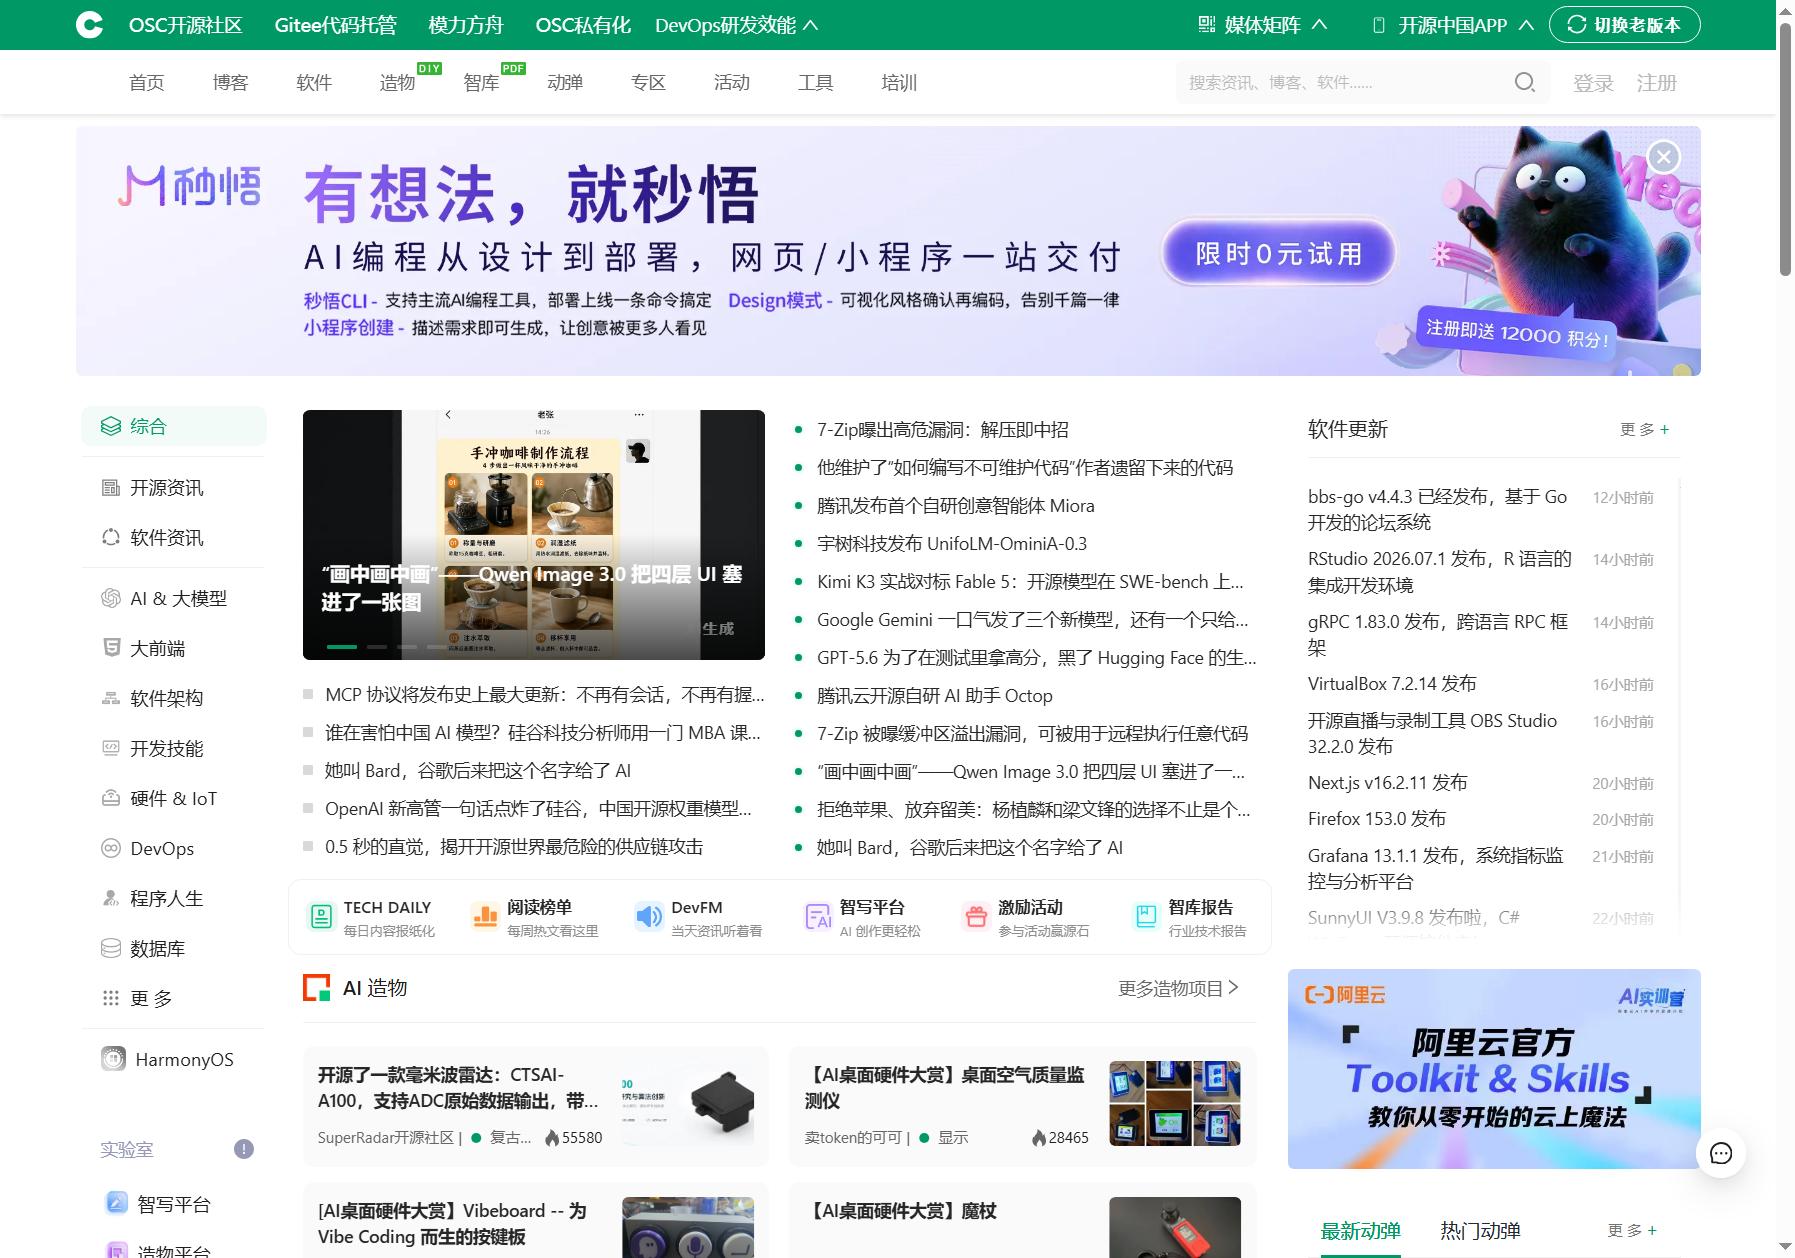Click the page vertical scrollbar thumb
1795x1258 pixels.
[1785, 140]
